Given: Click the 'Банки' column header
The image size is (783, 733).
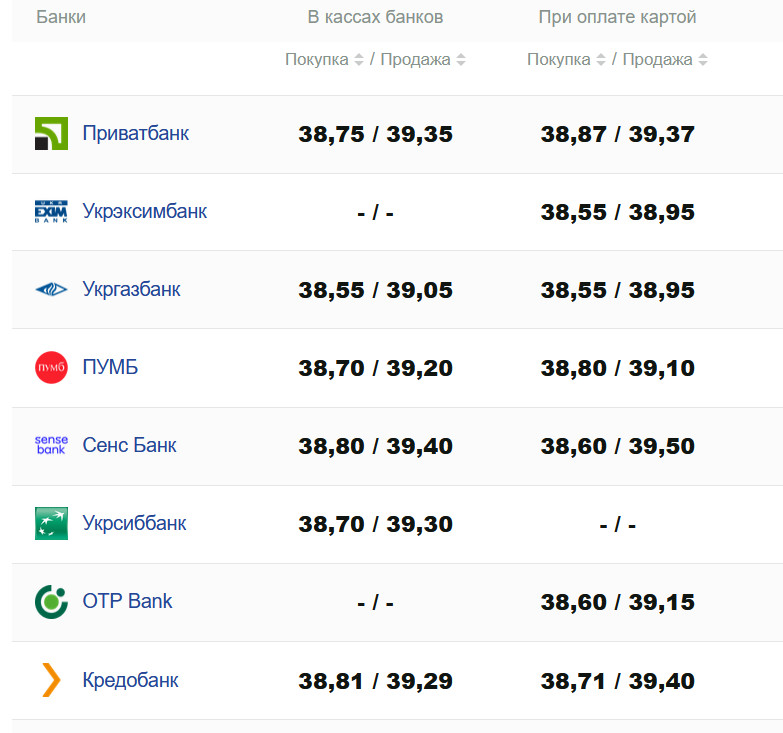Looking at the screenshot, I should point(61,17).
